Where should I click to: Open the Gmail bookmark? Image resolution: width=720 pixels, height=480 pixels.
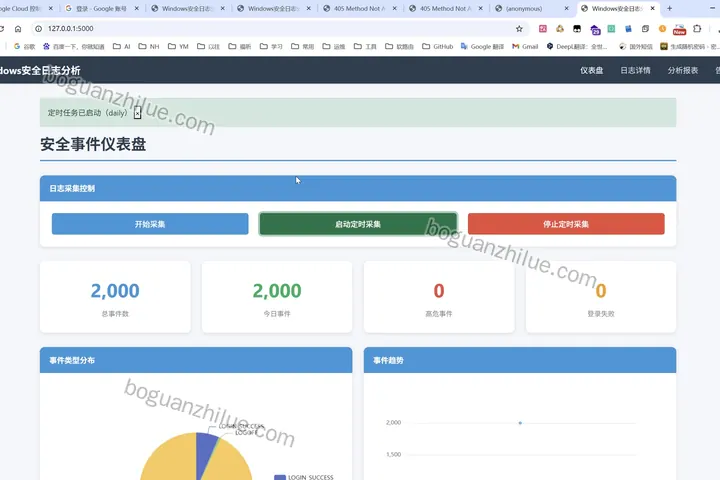click(525, 46)
